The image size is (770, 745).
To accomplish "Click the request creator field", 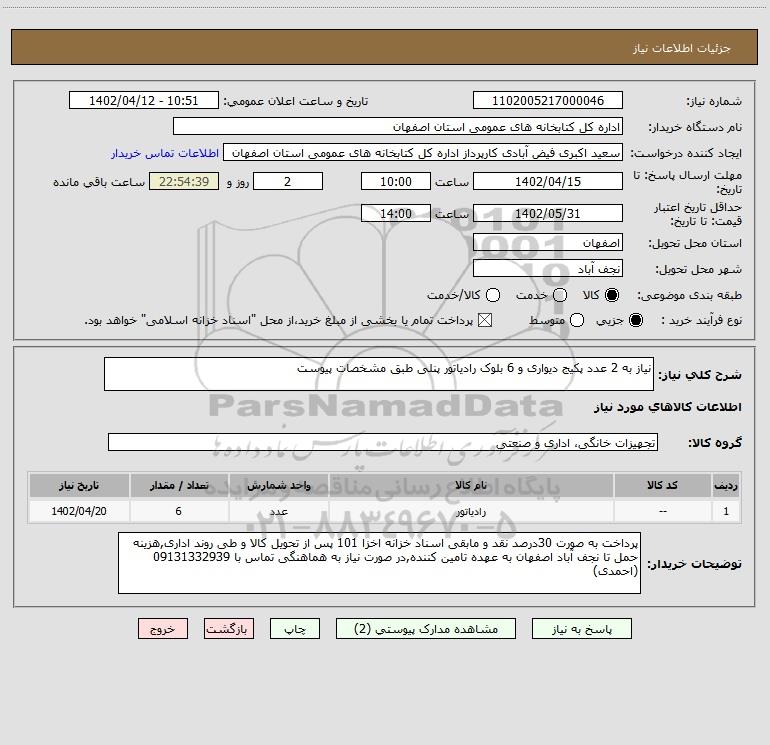I will tap(423, 152).
